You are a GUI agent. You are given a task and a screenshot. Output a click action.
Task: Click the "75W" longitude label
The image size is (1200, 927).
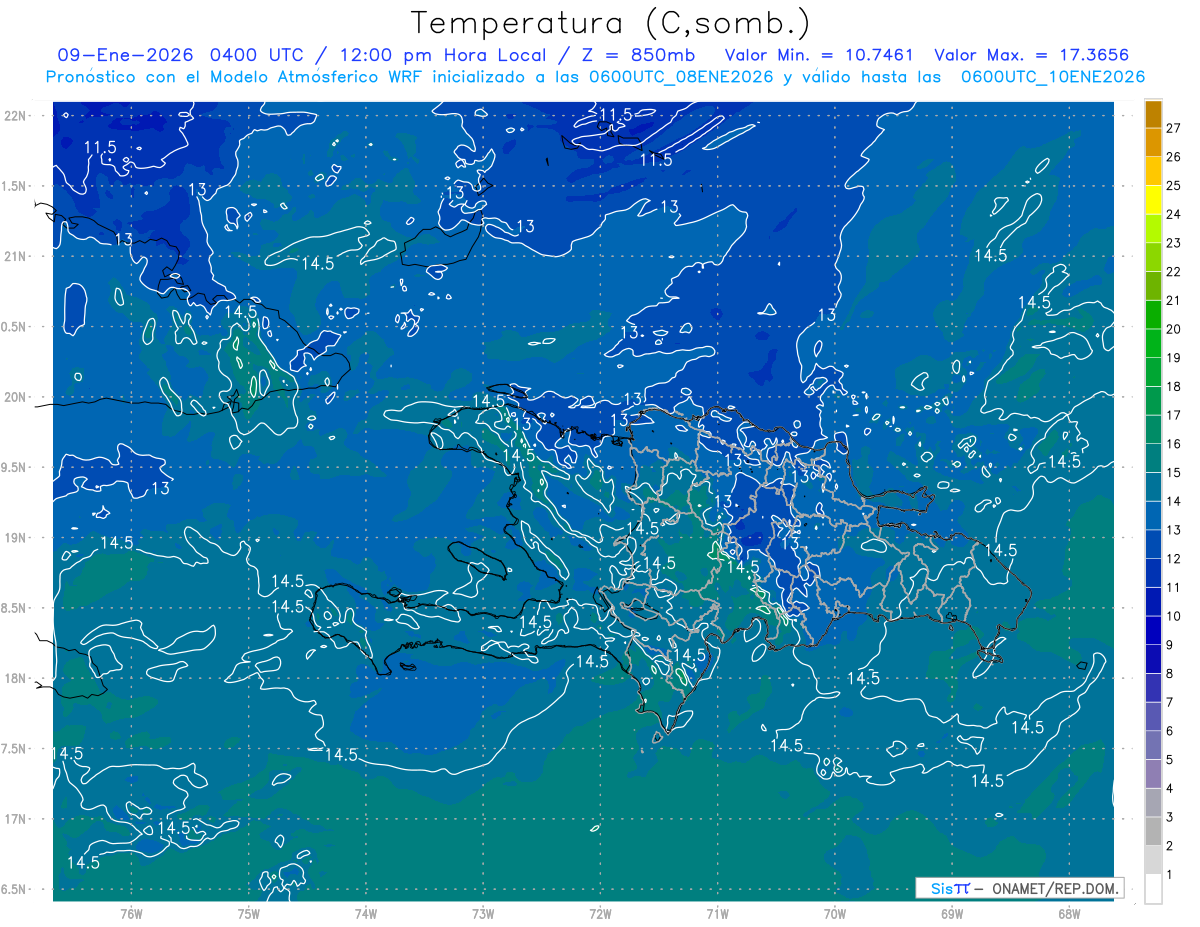(x=249, y=913)
